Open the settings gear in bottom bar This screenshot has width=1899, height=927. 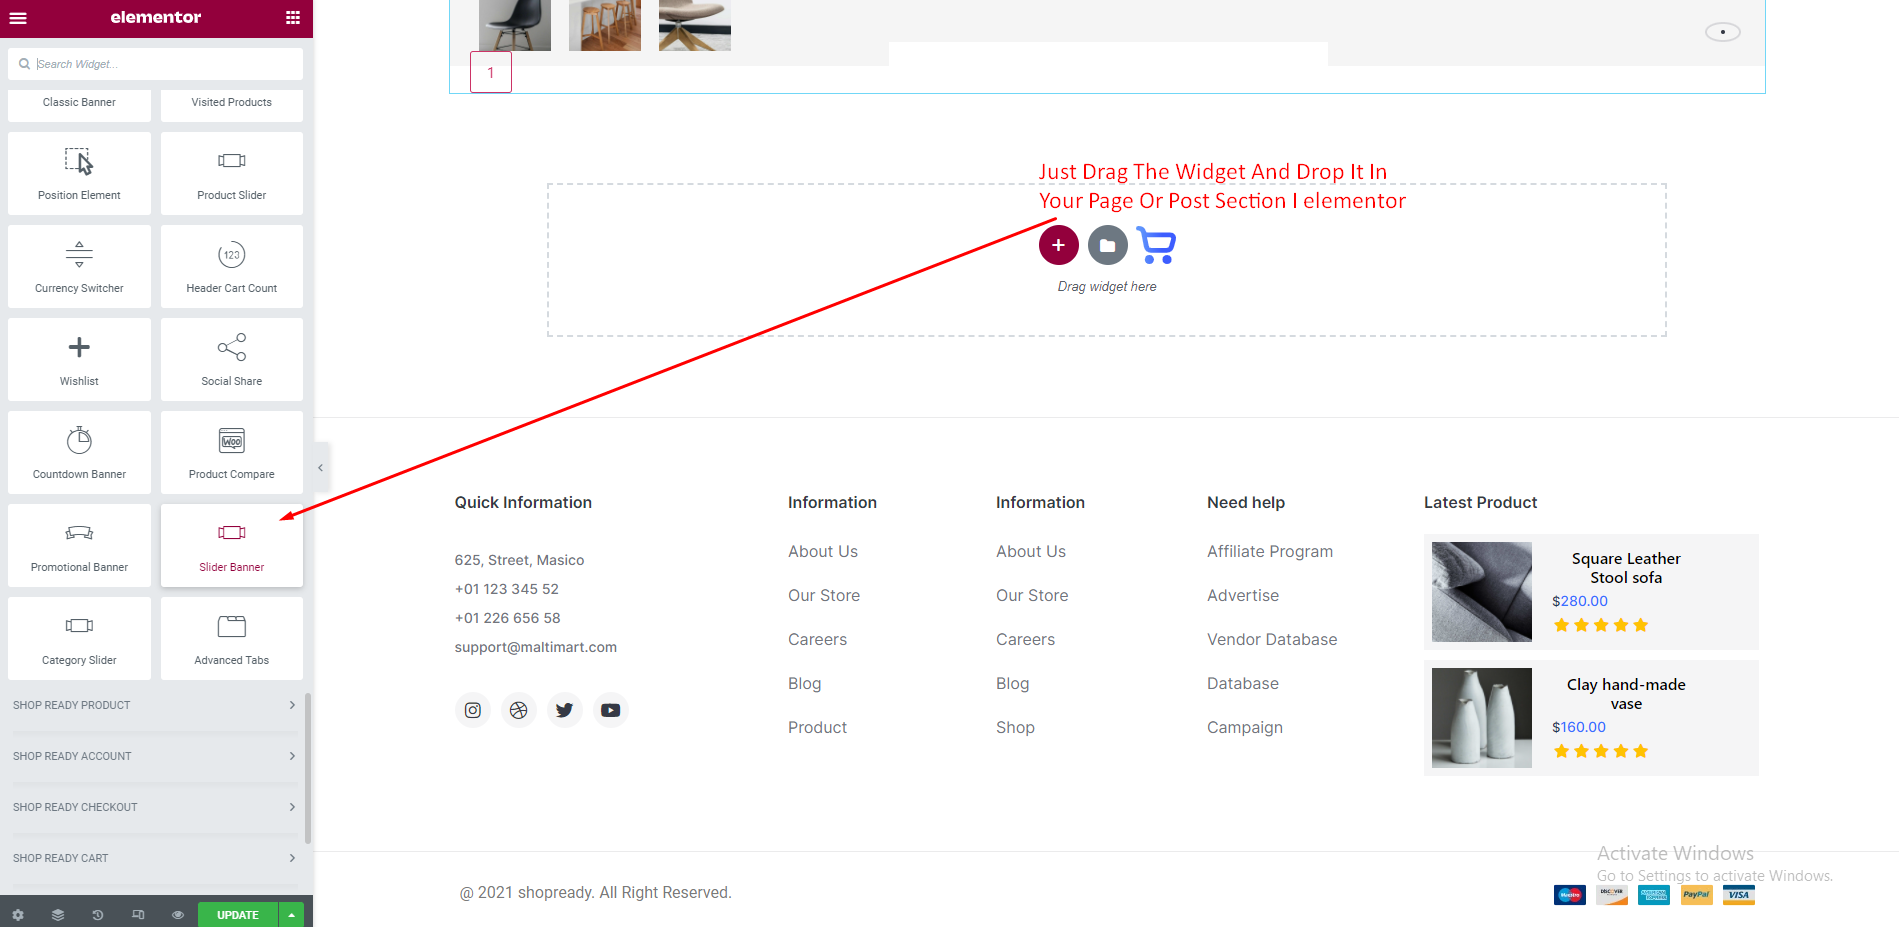click(x=18, y=915)
